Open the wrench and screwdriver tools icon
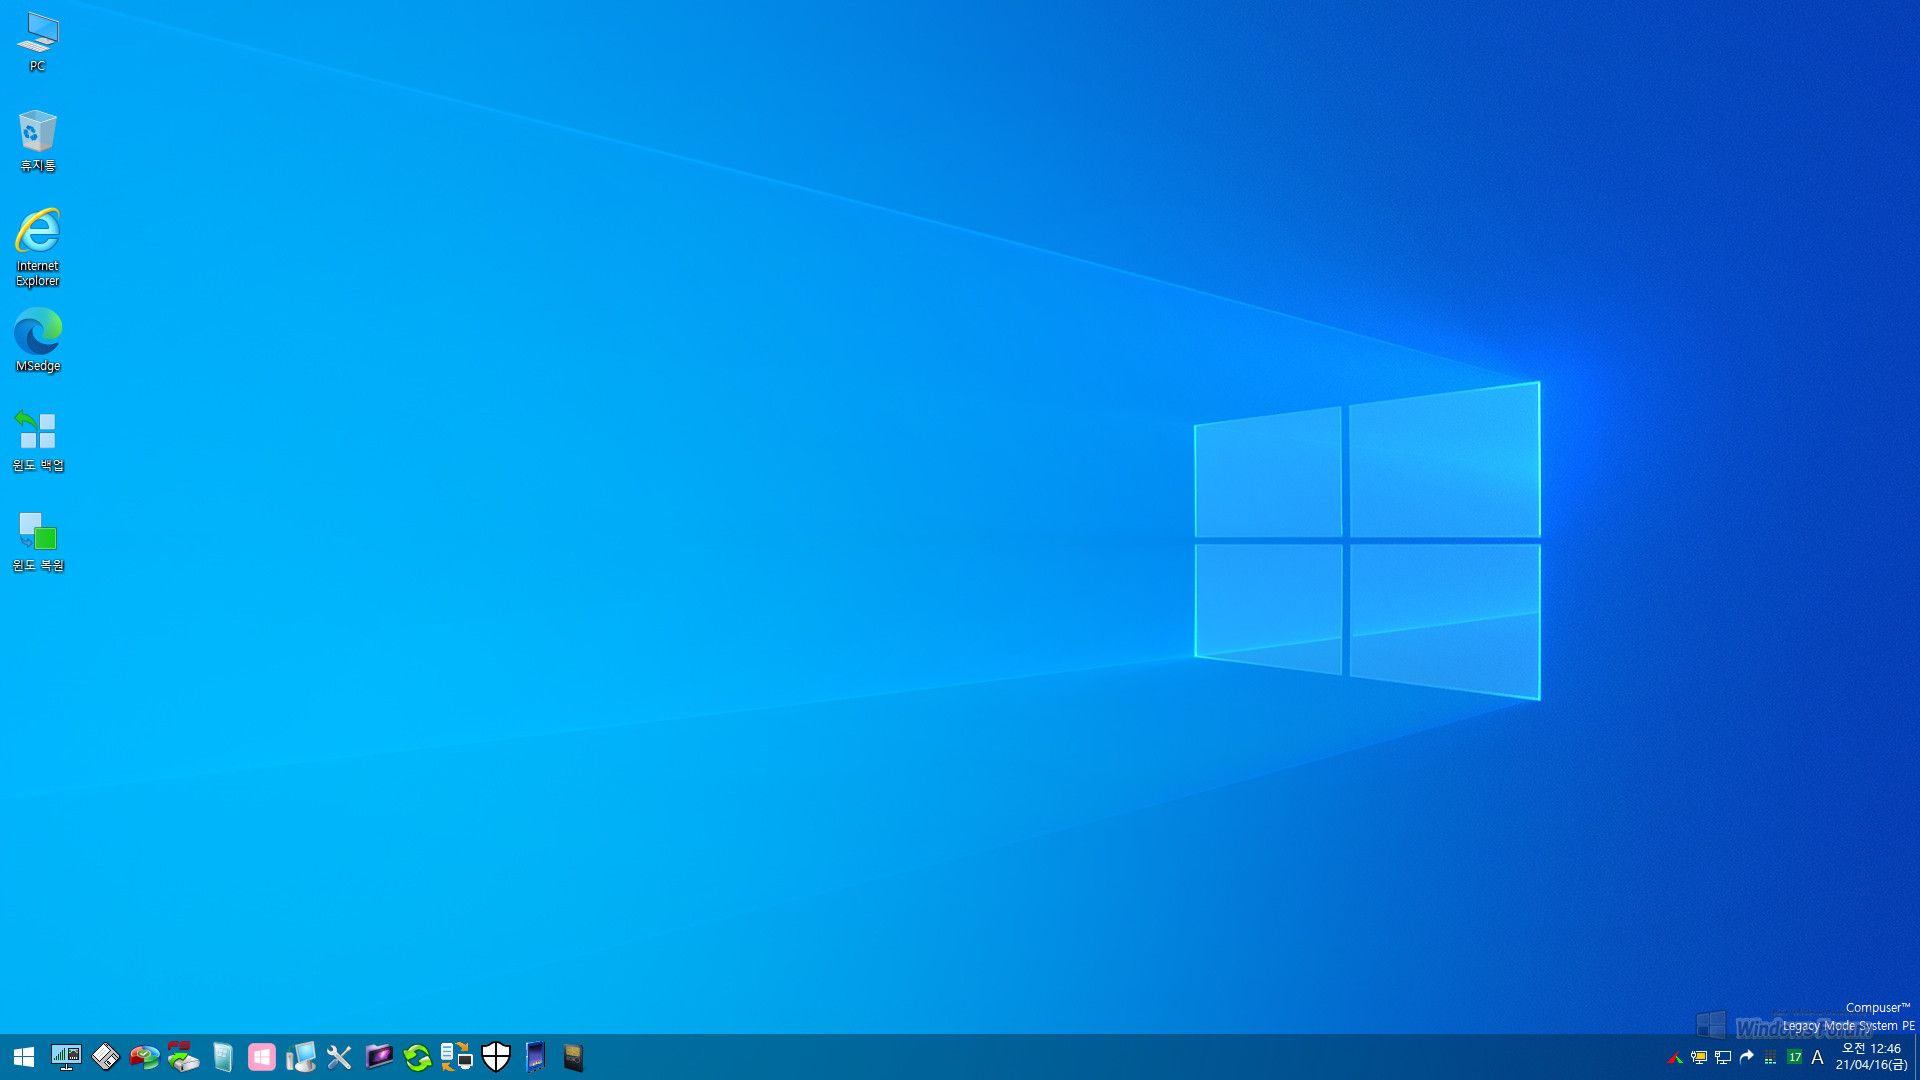Screen dimensions: 1920x1080 click(339, 1057)
